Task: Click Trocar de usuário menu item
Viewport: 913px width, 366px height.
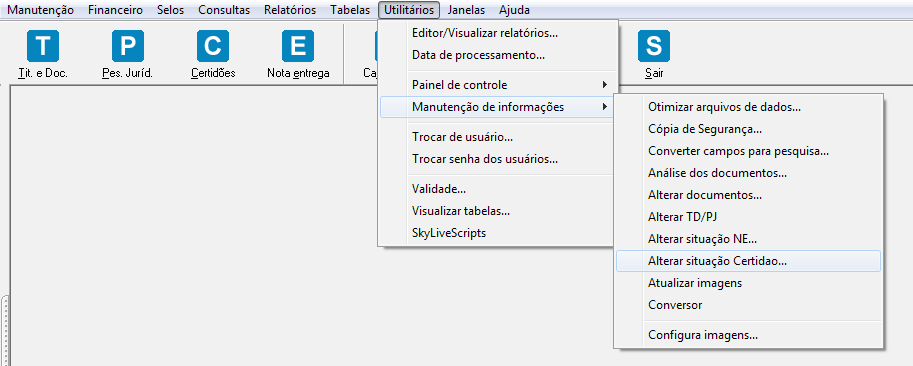Action: tap(497, 137)
